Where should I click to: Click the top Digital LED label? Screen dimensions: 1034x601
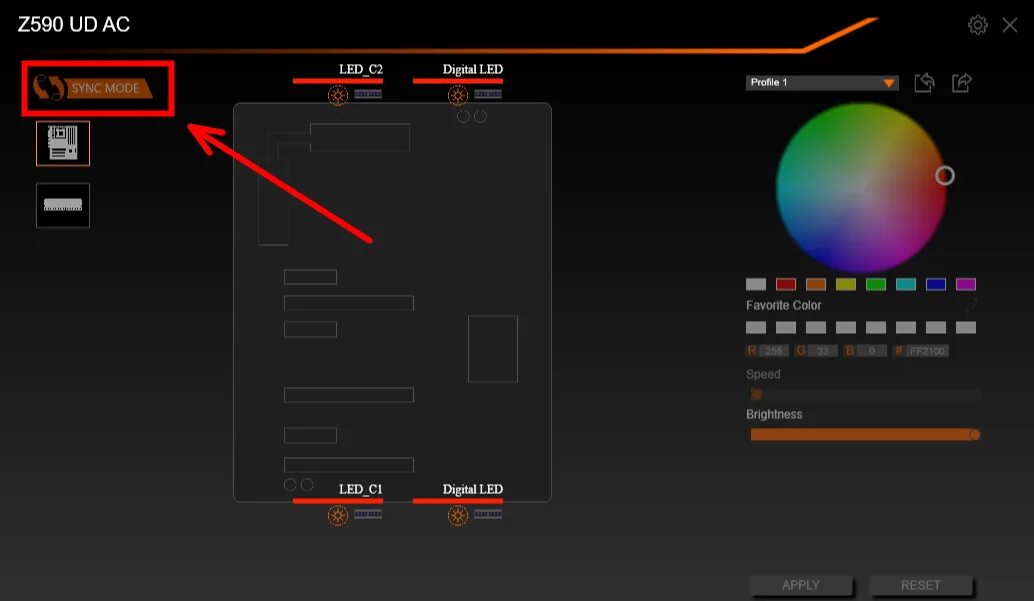pos(473,69)
